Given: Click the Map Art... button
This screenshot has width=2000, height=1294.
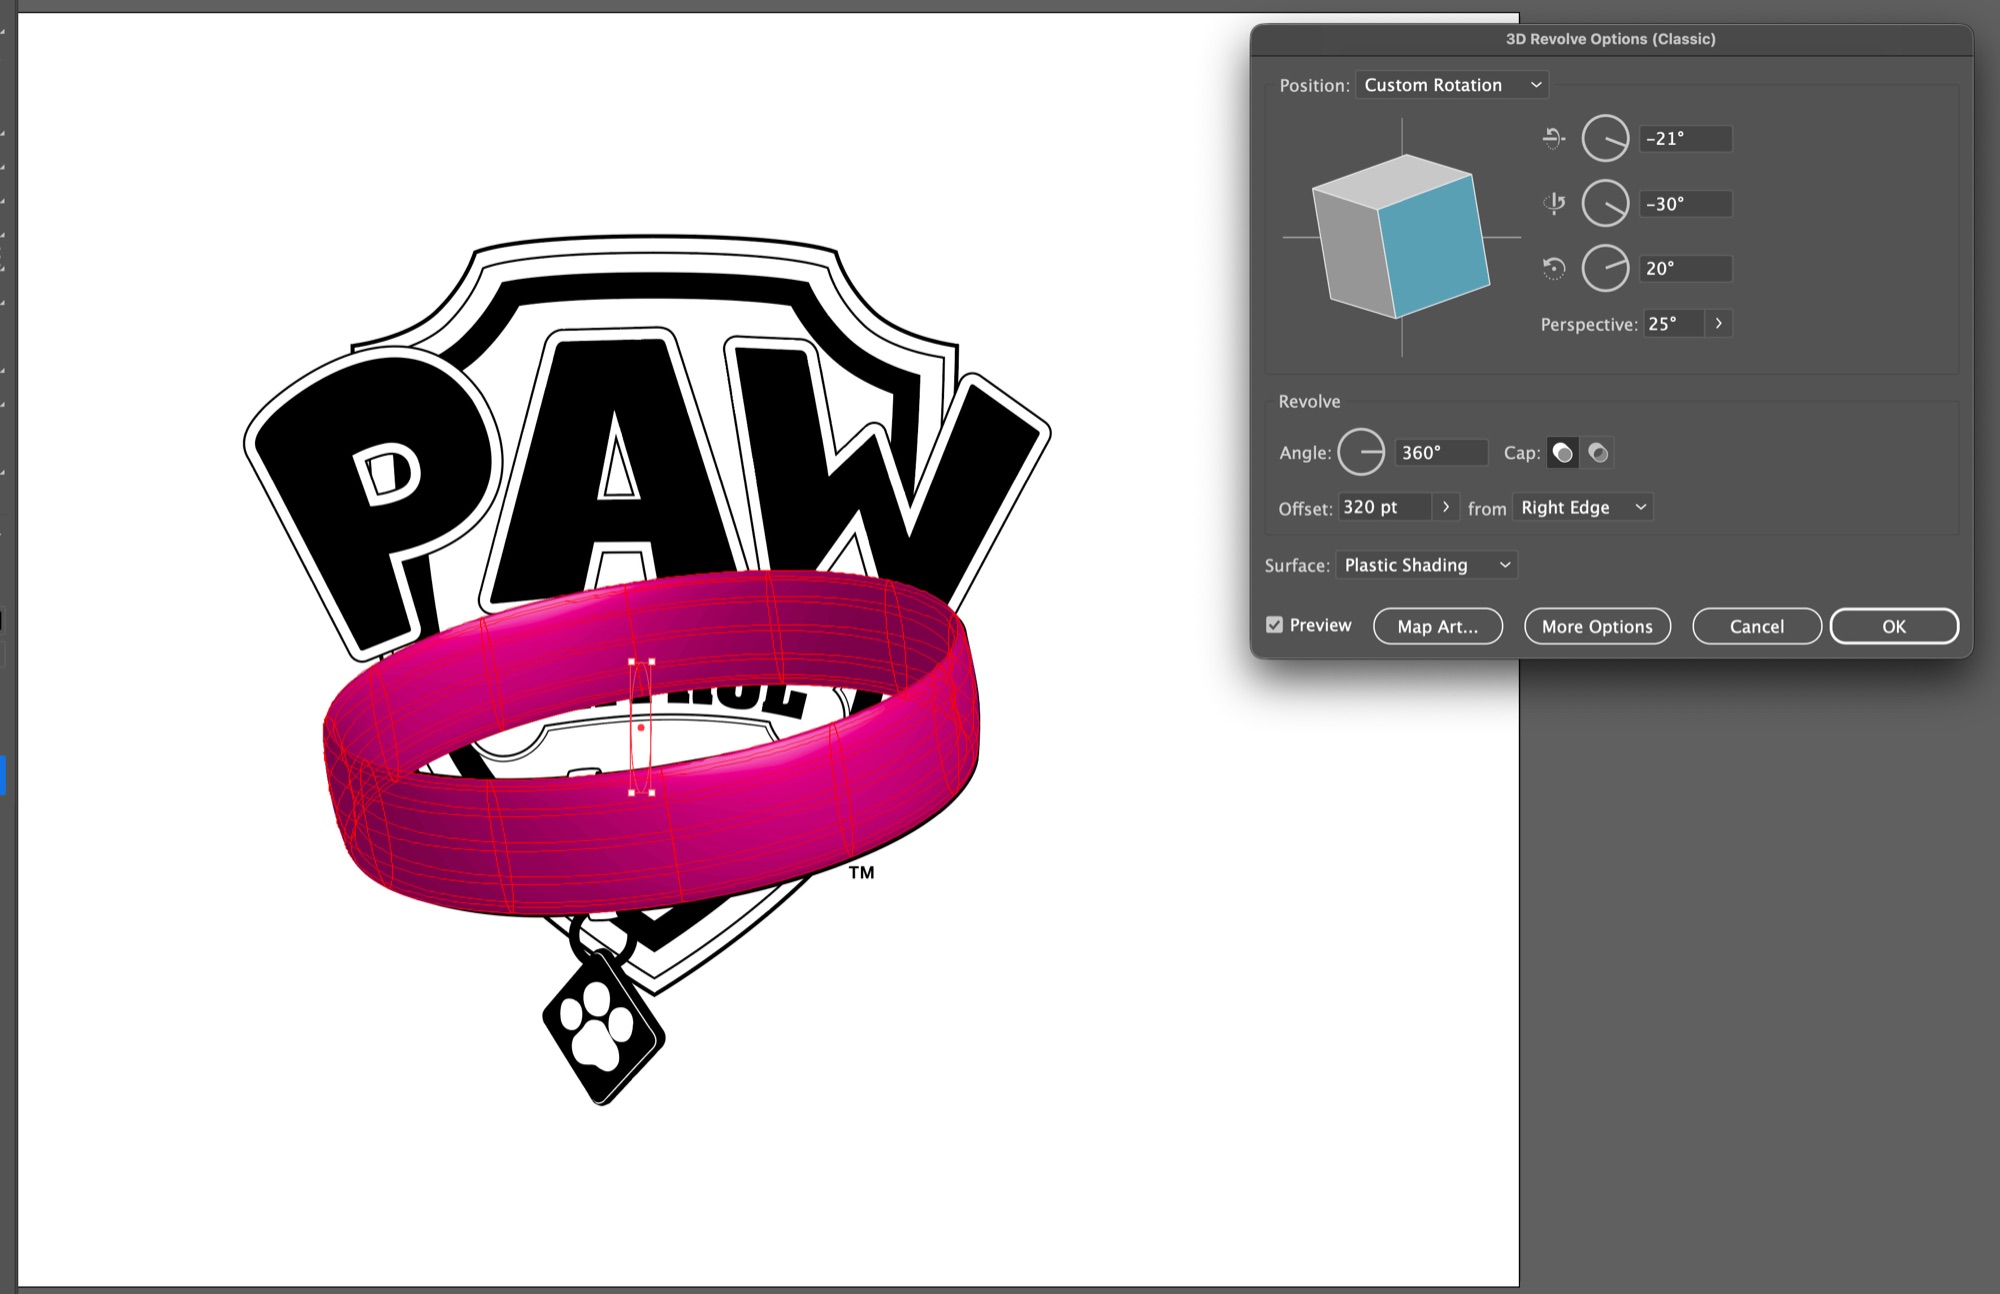Looking at the screenshot, I should [x=1437, y=626].
